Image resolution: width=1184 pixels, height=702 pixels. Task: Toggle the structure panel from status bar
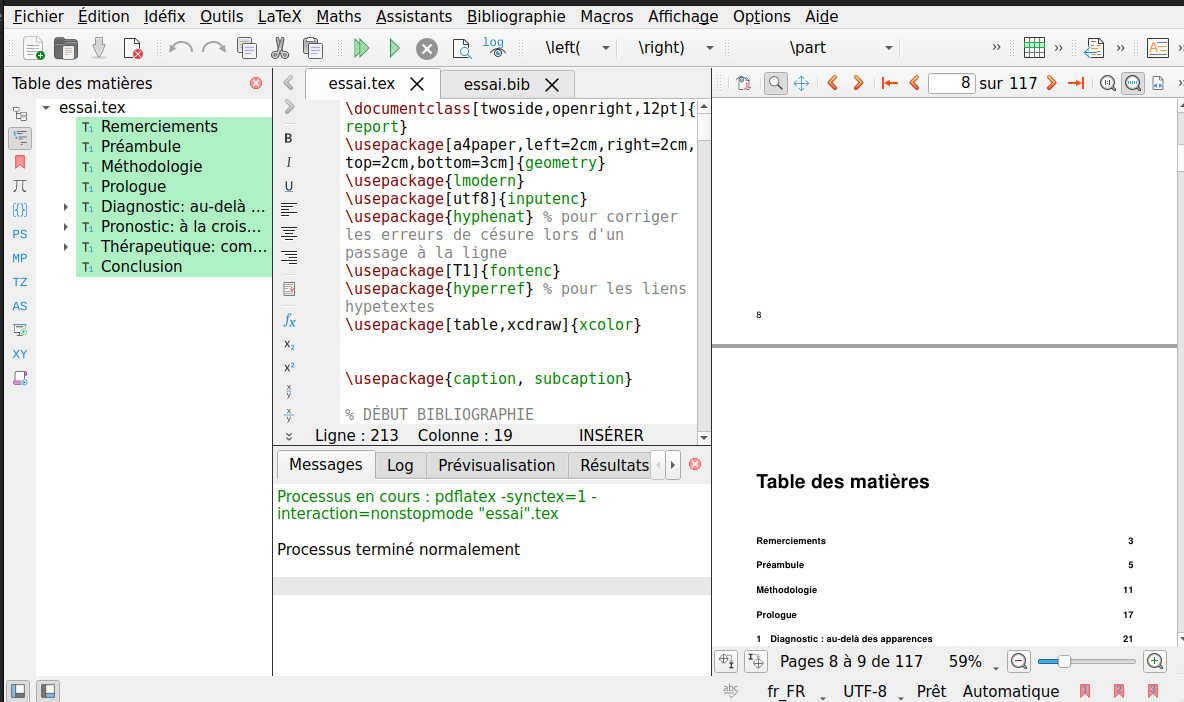click(x=18, y=691)
